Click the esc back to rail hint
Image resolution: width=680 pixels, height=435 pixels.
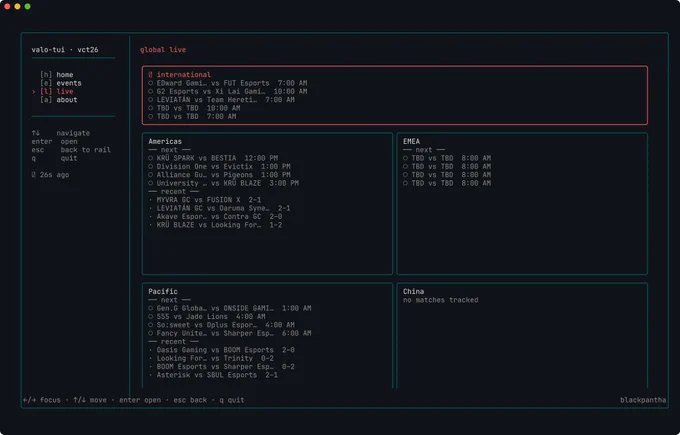[71, 150]
